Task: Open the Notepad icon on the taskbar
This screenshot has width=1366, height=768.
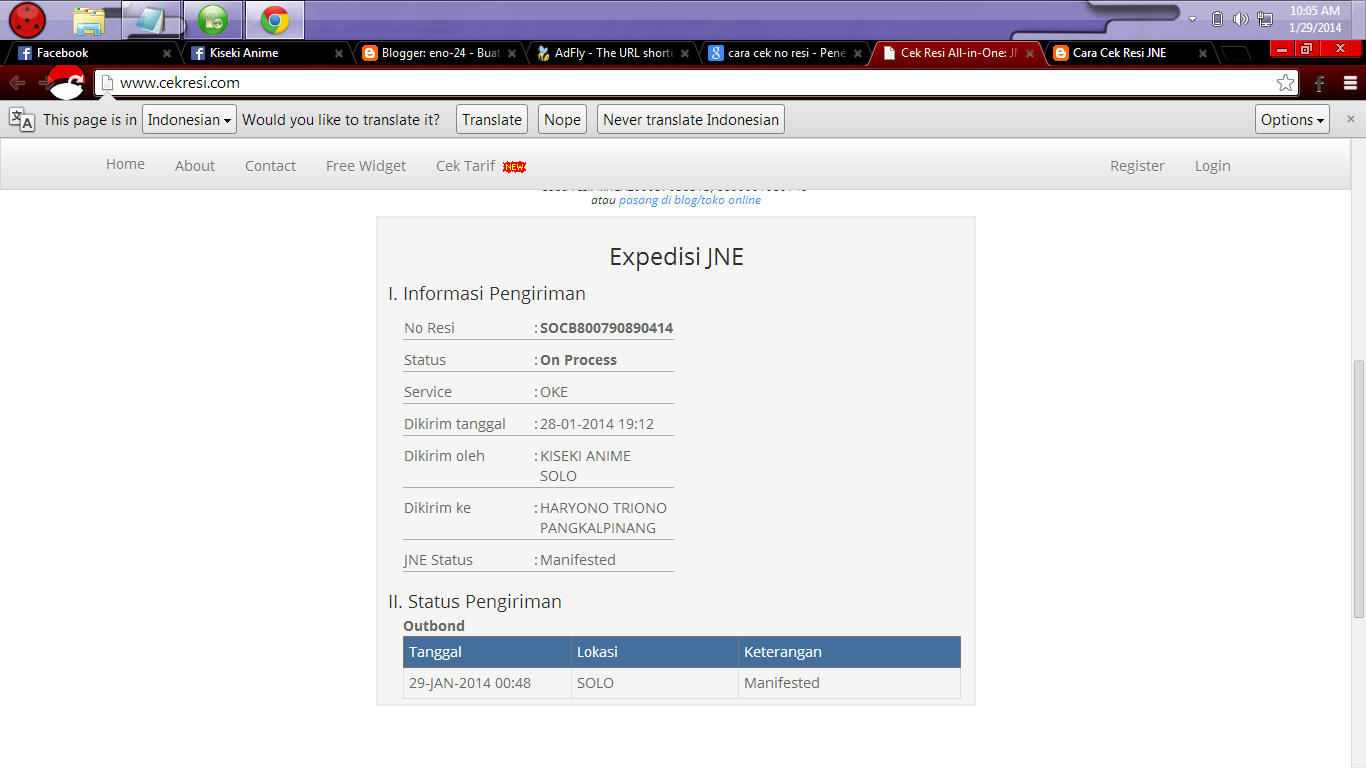Action: [x=151, y=20]
